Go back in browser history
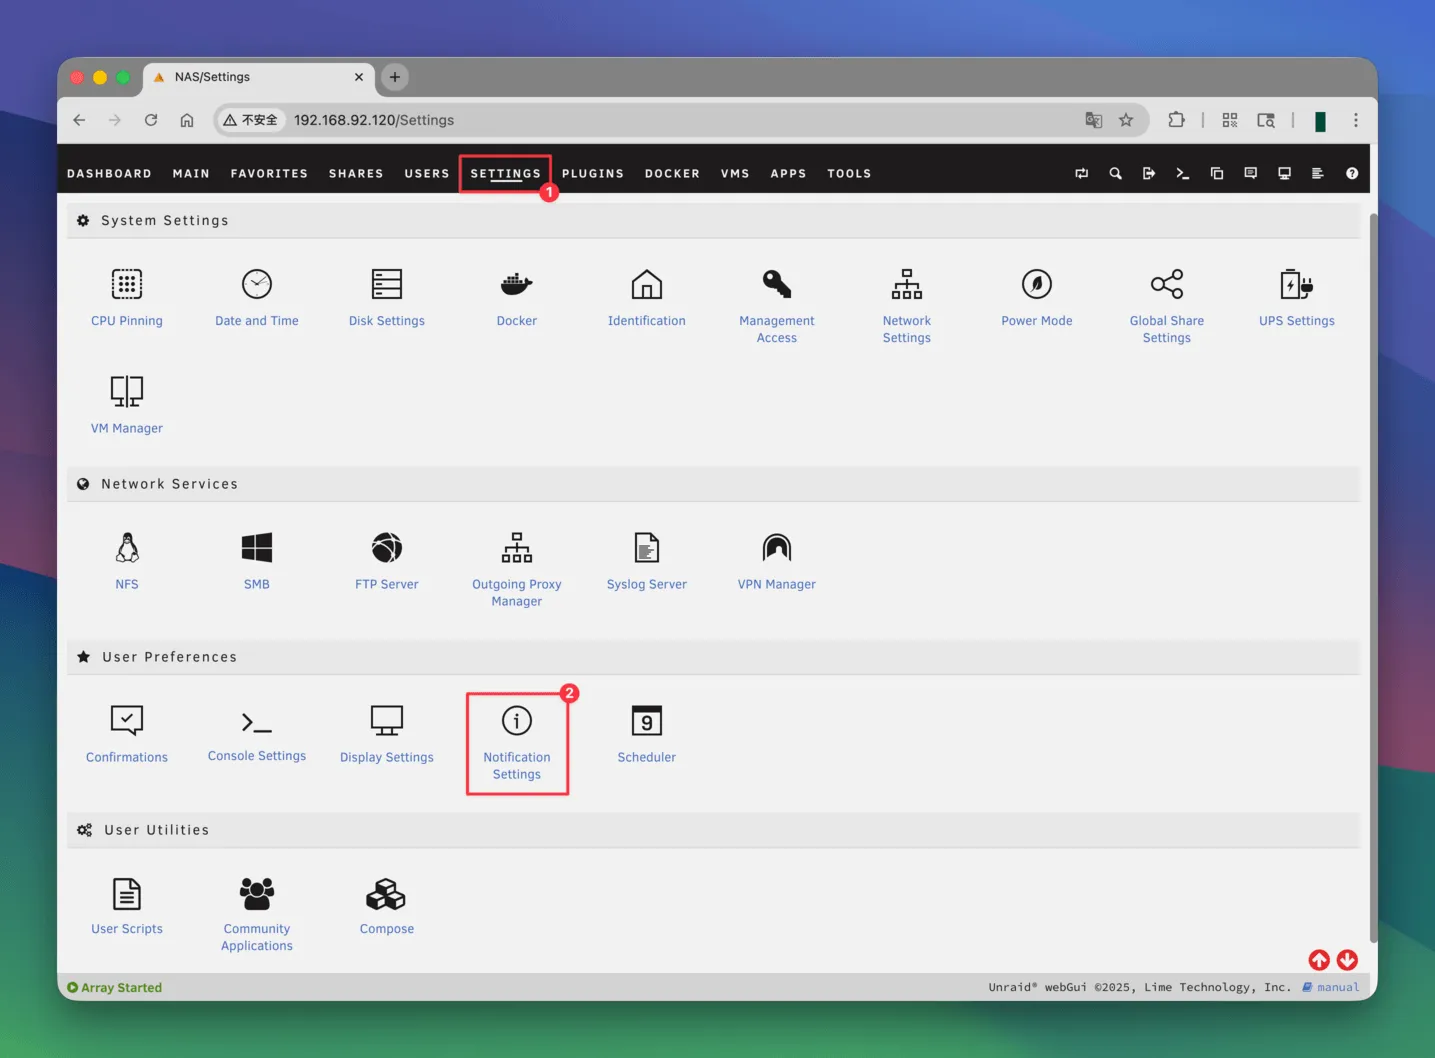Viewport: 1435px width, 1058px height. [79, 120]
